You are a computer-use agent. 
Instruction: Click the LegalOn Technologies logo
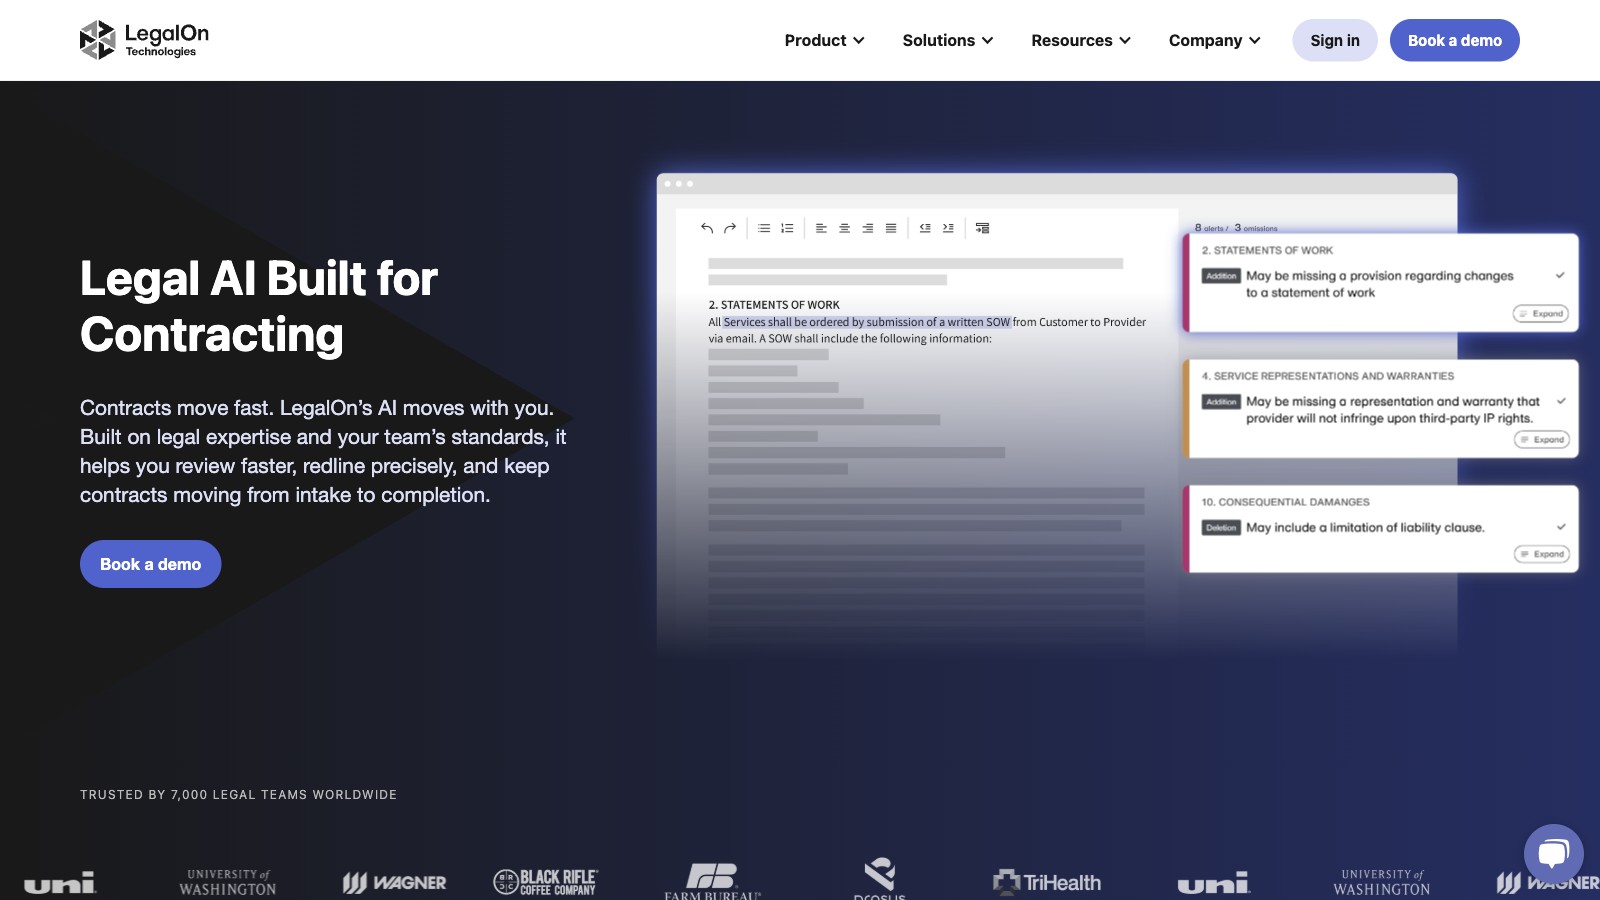tap(144, 40)
